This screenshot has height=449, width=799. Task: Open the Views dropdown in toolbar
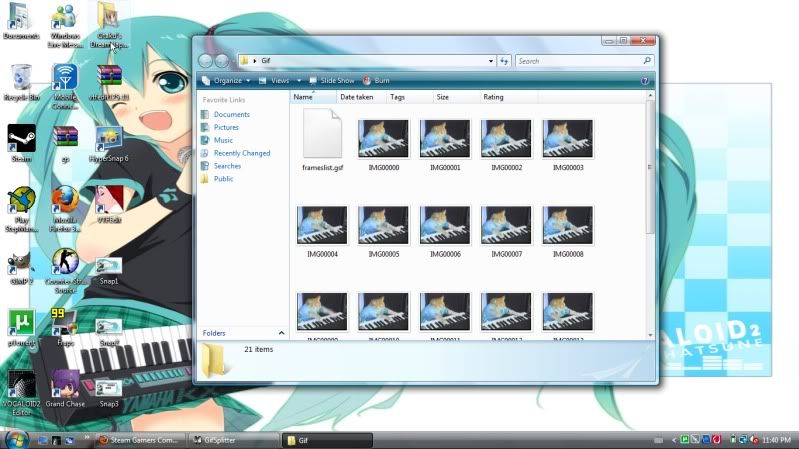tap(280, 80)
